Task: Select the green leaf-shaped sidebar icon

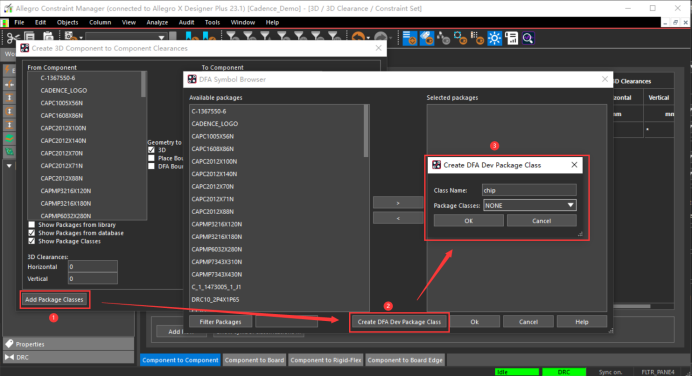Action: tap(9, 151)
